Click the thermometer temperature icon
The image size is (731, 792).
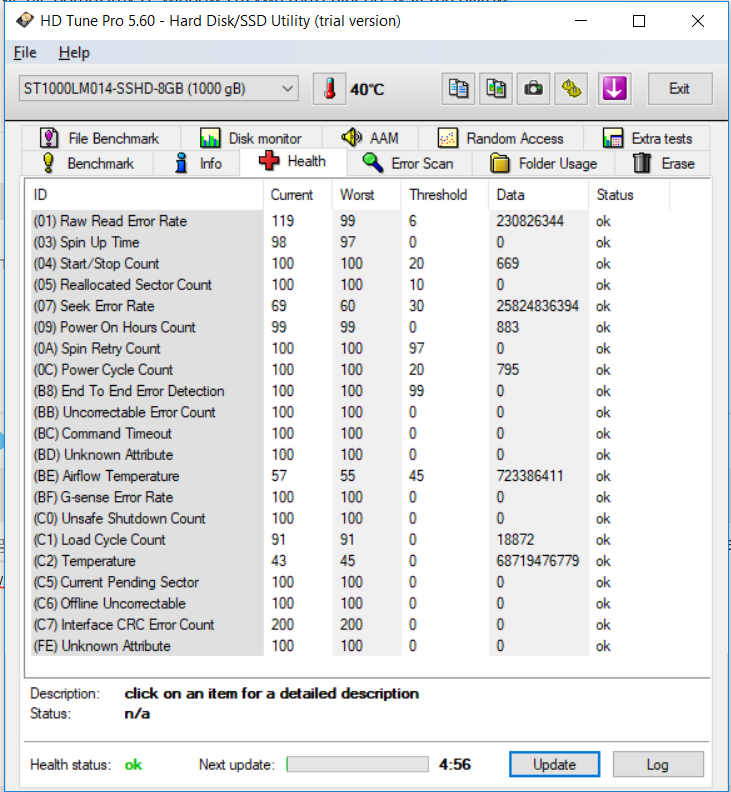329,89
